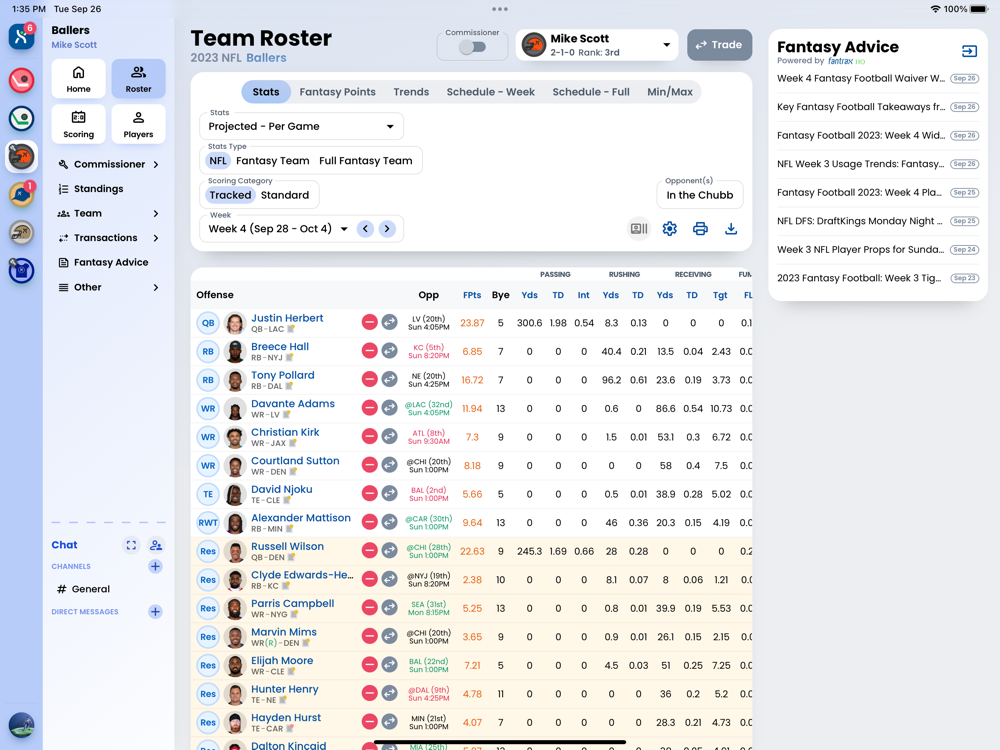The width and height of the screenshot is (1000, 750).
Task: Select Tracked scoring category
Action: [x=230, y=195]
